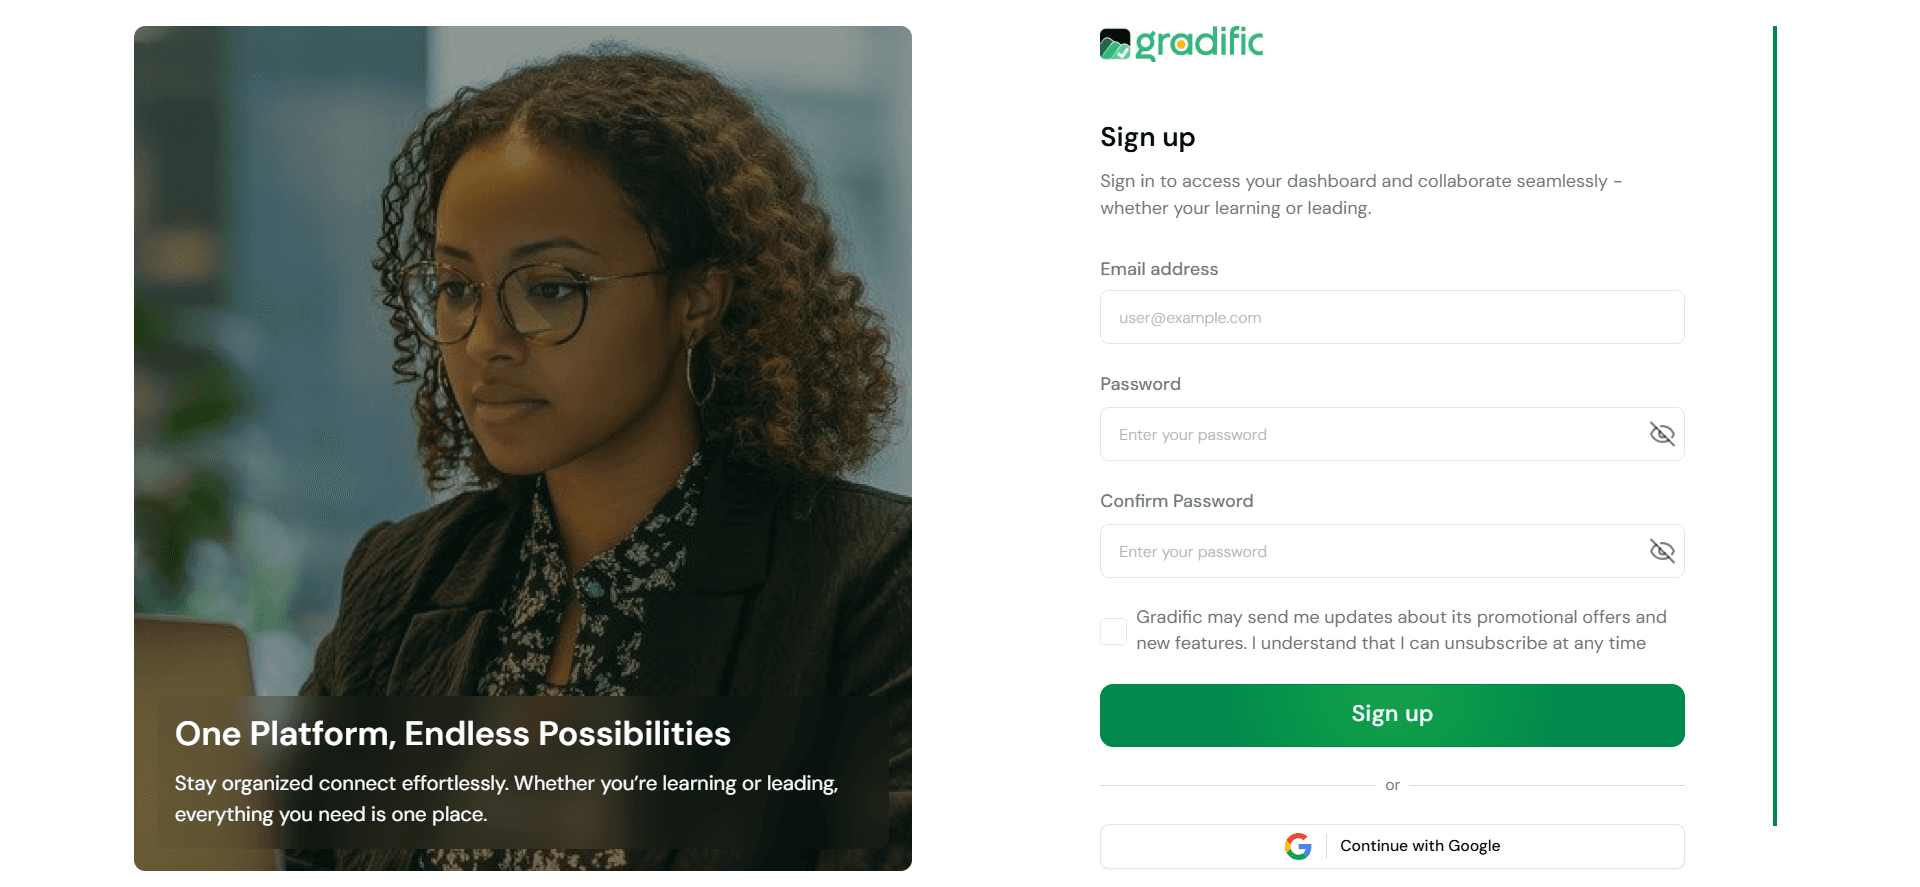Click the promotional offers consent text
This screenshot has height=887, width=1920.
click(x=1401, y=630)
